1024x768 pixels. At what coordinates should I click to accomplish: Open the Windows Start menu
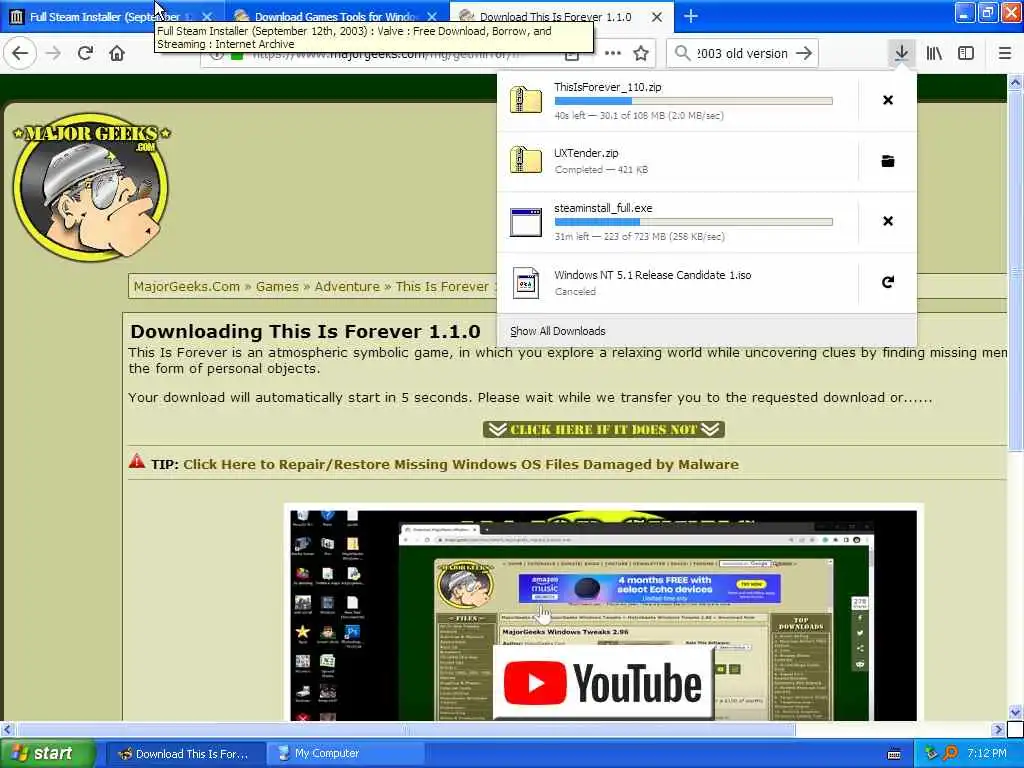tap(46, 753)
